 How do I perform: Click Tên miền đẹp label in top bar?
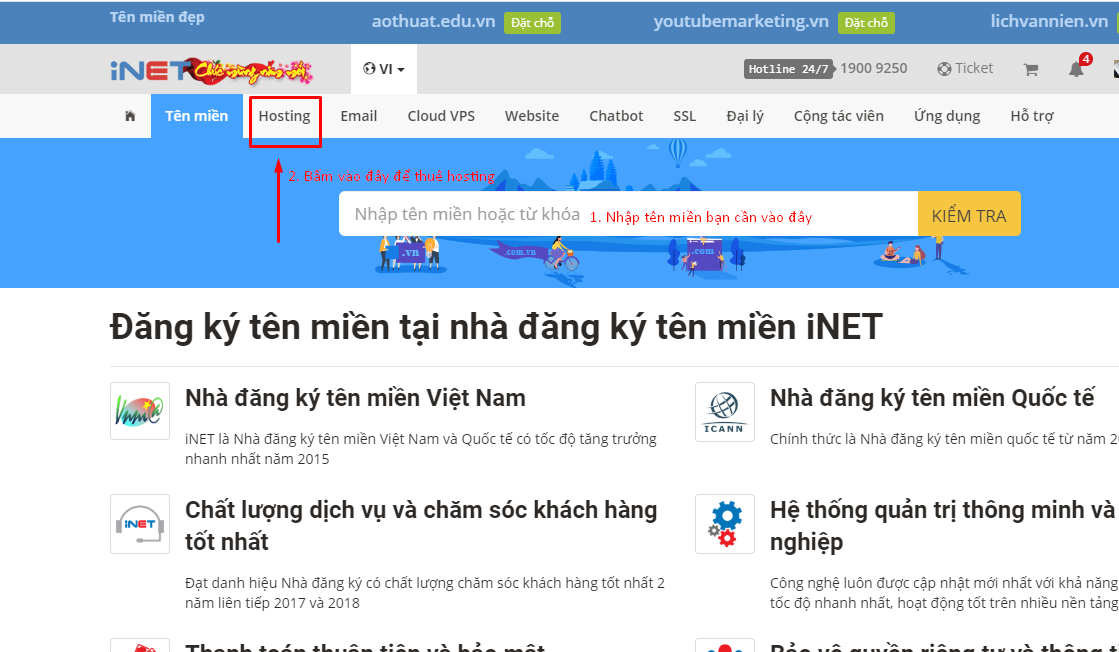pyautogui.click(x=157, y=17)
